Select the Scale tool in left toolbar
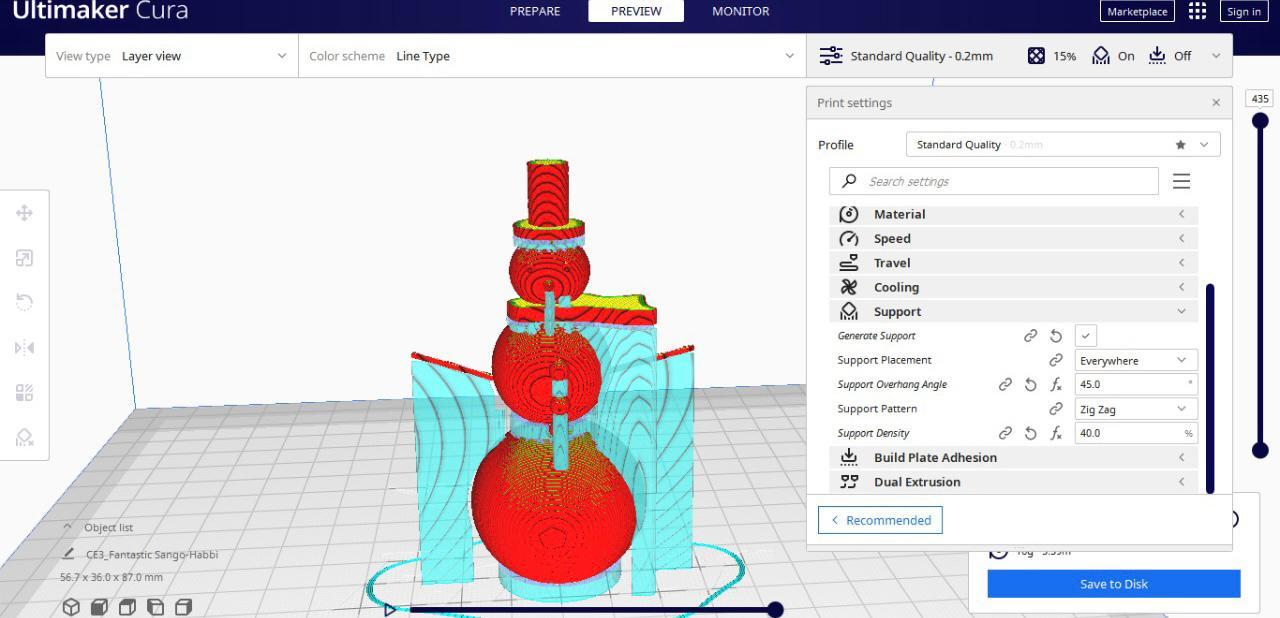Screen dimensions: 1280x618 click(24, 258)
